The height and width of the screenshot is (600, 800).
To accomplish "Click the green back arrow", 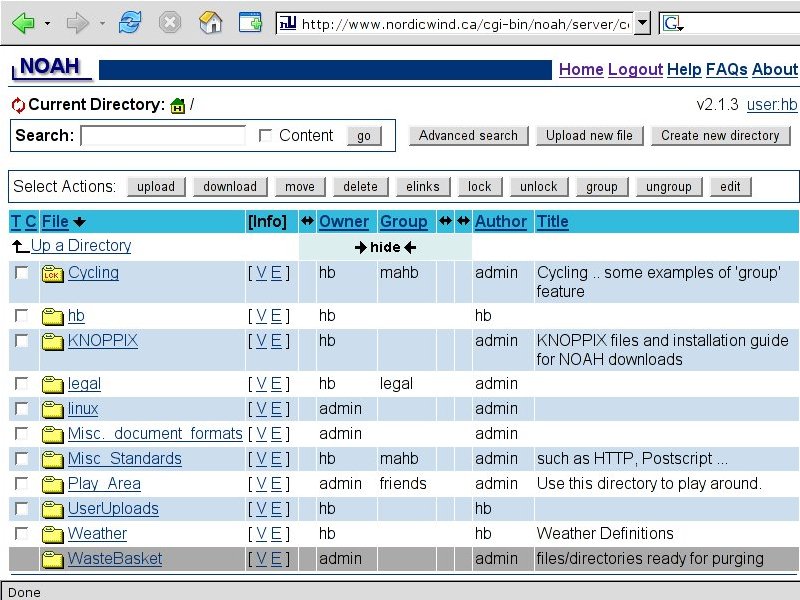I will pos(22,23).
